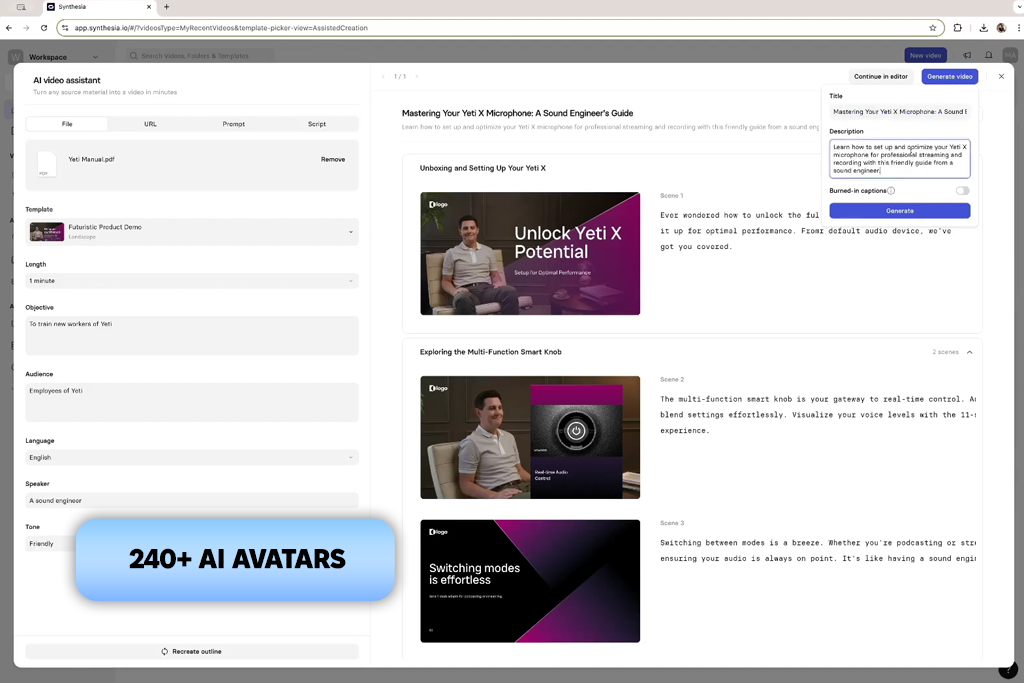Image resolution: width=1024 pixels, height=683 pixels.
Task: Click the Mastering Your Yeti X outline title
Action: point(517,114)
